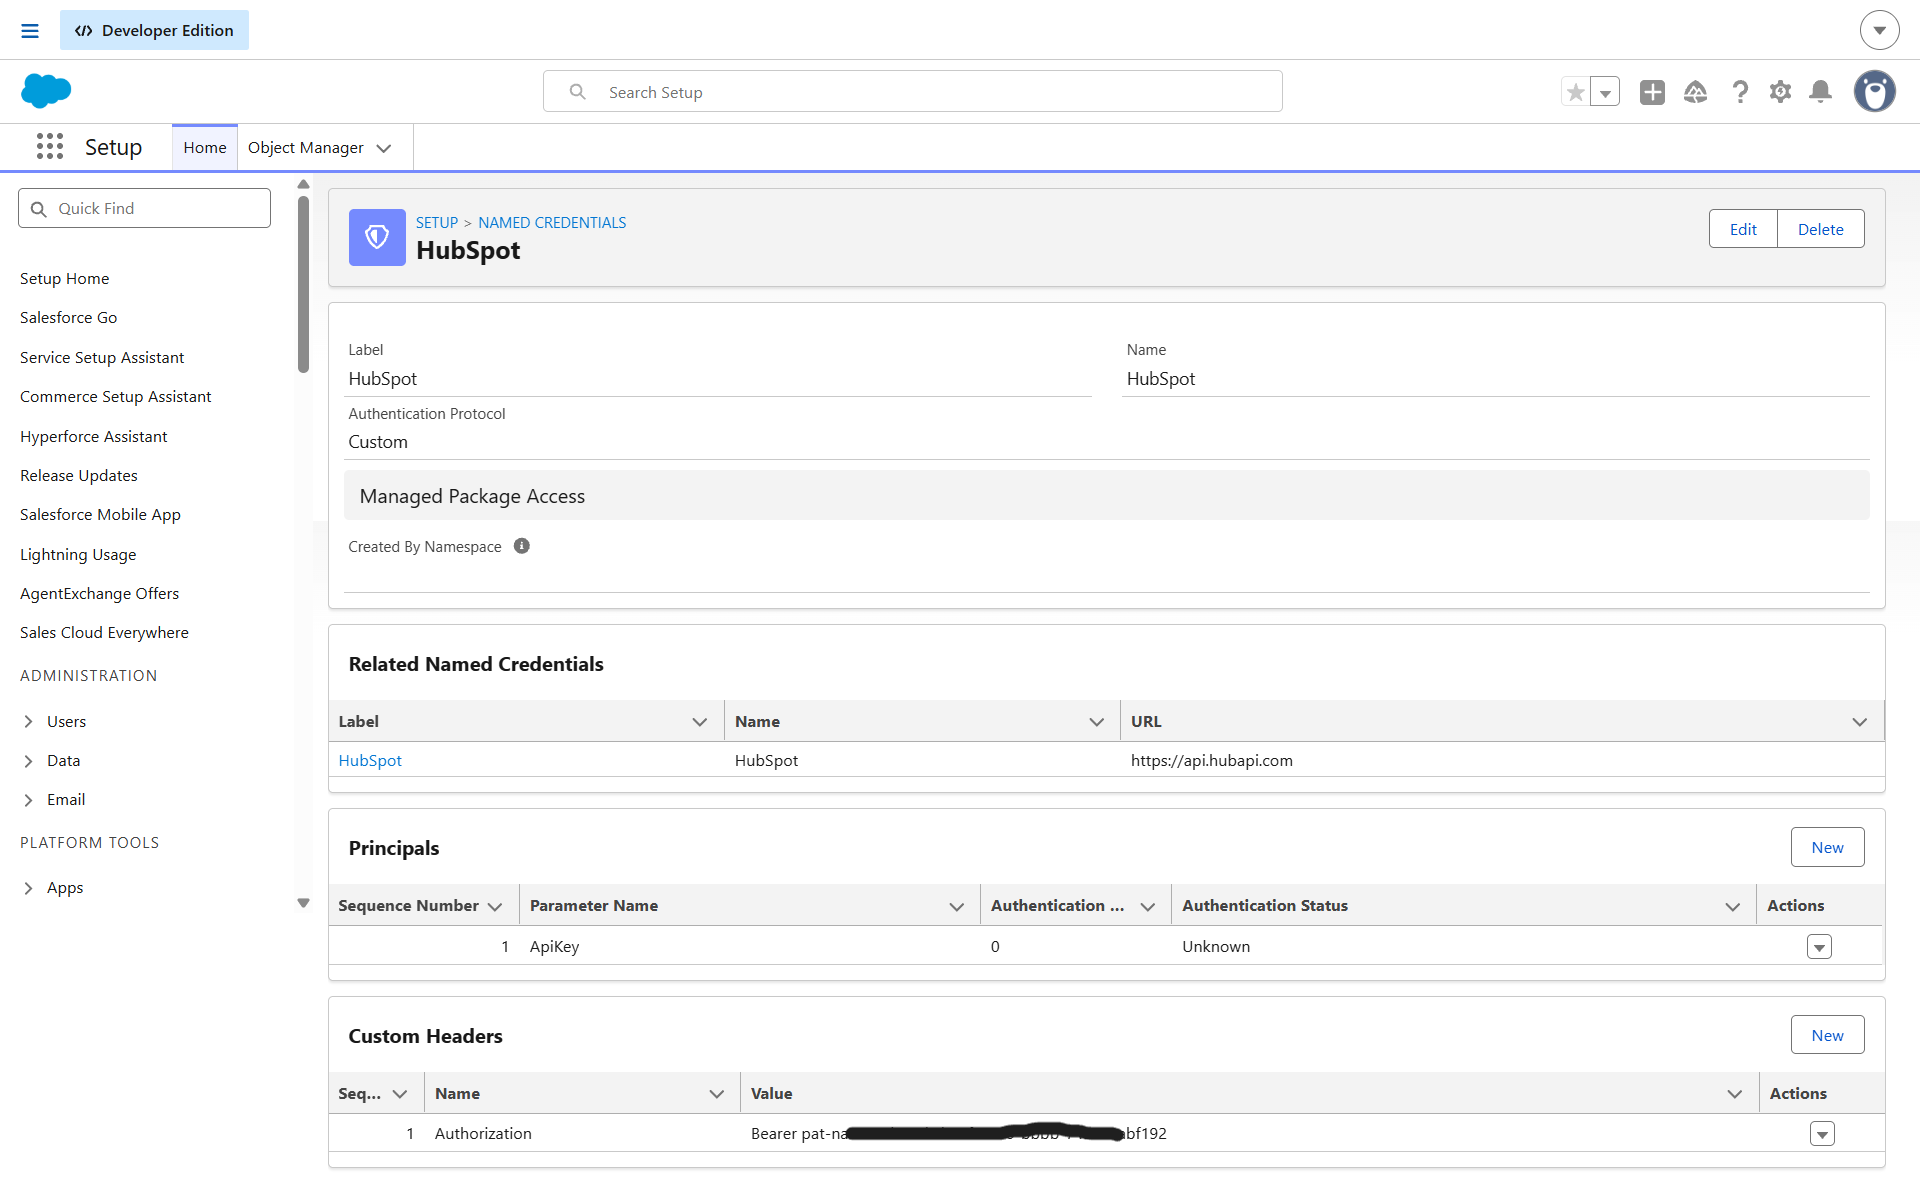The width and height of the screenshot is (1920, 1182).
Task: Open the Custom Headers Value column chevron
Action: (1735, 1094)
